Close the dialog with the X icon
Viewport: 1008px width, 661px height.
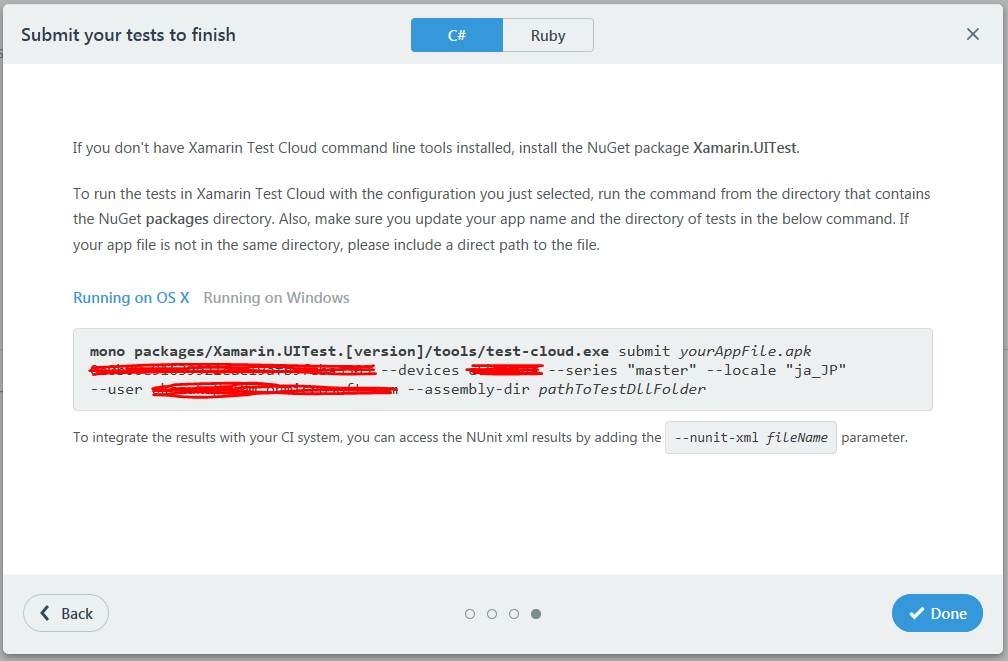[x=973, y=34]
